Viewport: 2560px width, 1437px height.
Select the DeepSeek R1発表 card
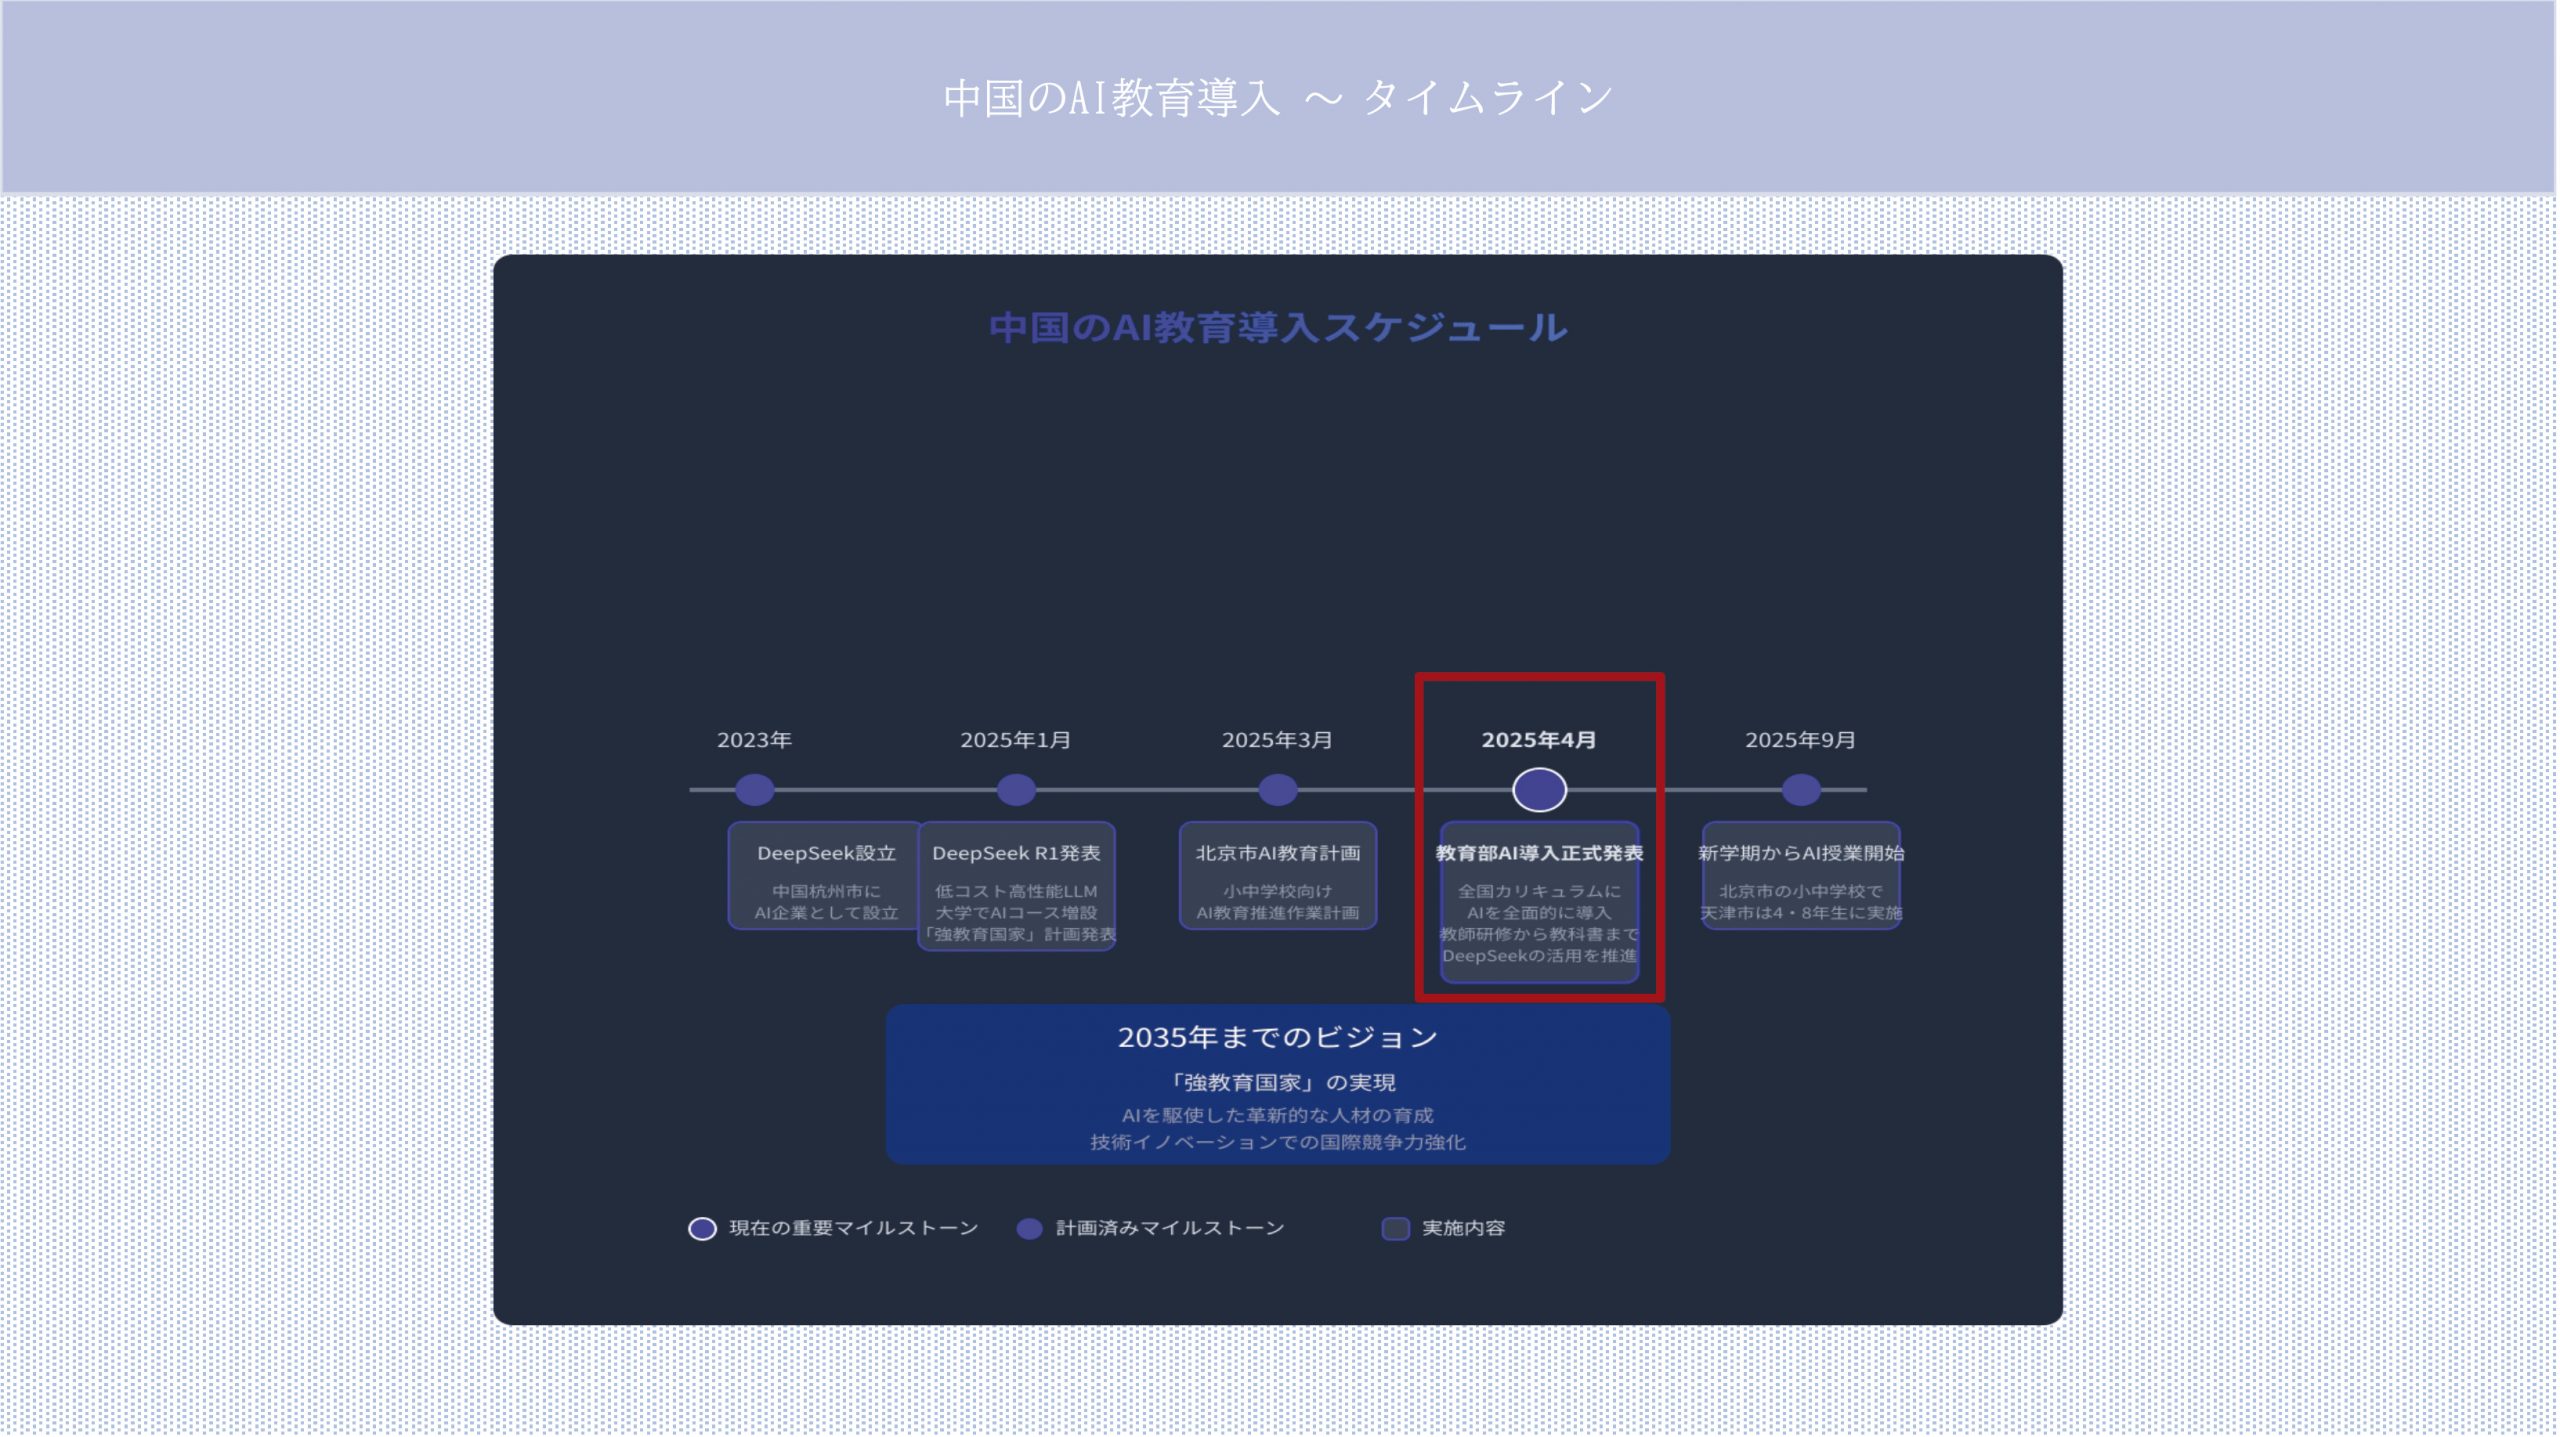pyautogui.click(x=1016, y=887)
